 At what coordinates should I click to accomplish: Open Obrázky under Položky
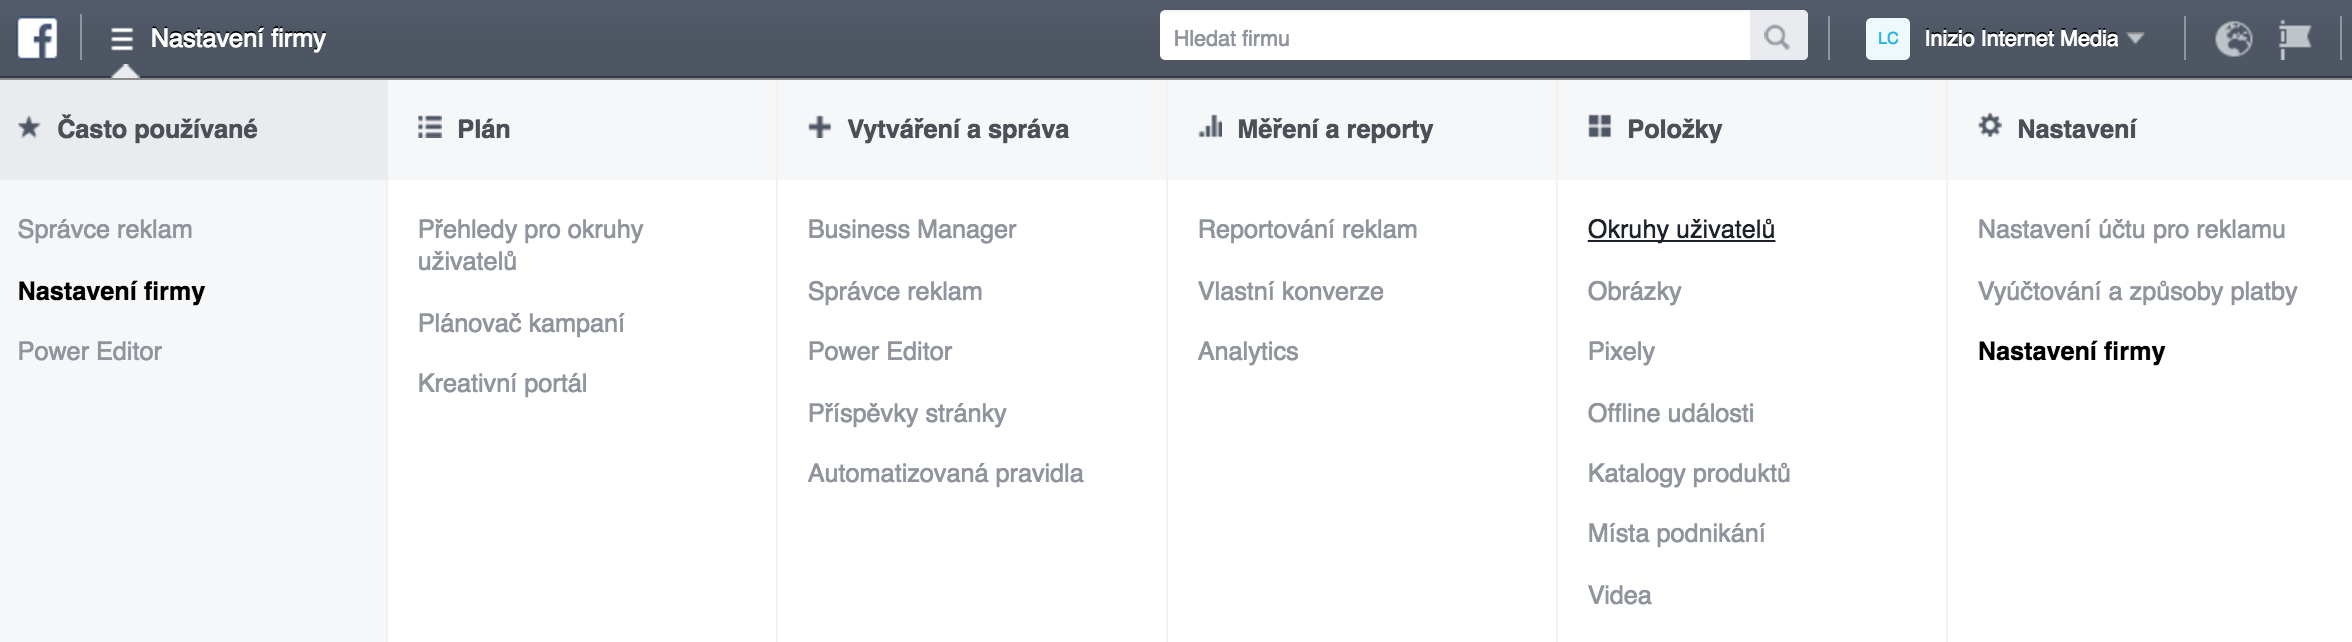click(1635, 291)
